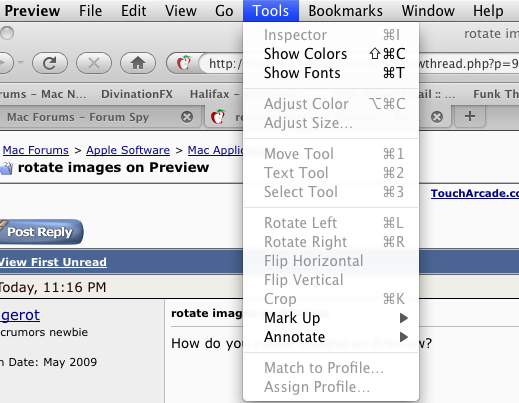Close the open Tools menu
This screenshot has width=519, height=403.
[x=271, y=11]
